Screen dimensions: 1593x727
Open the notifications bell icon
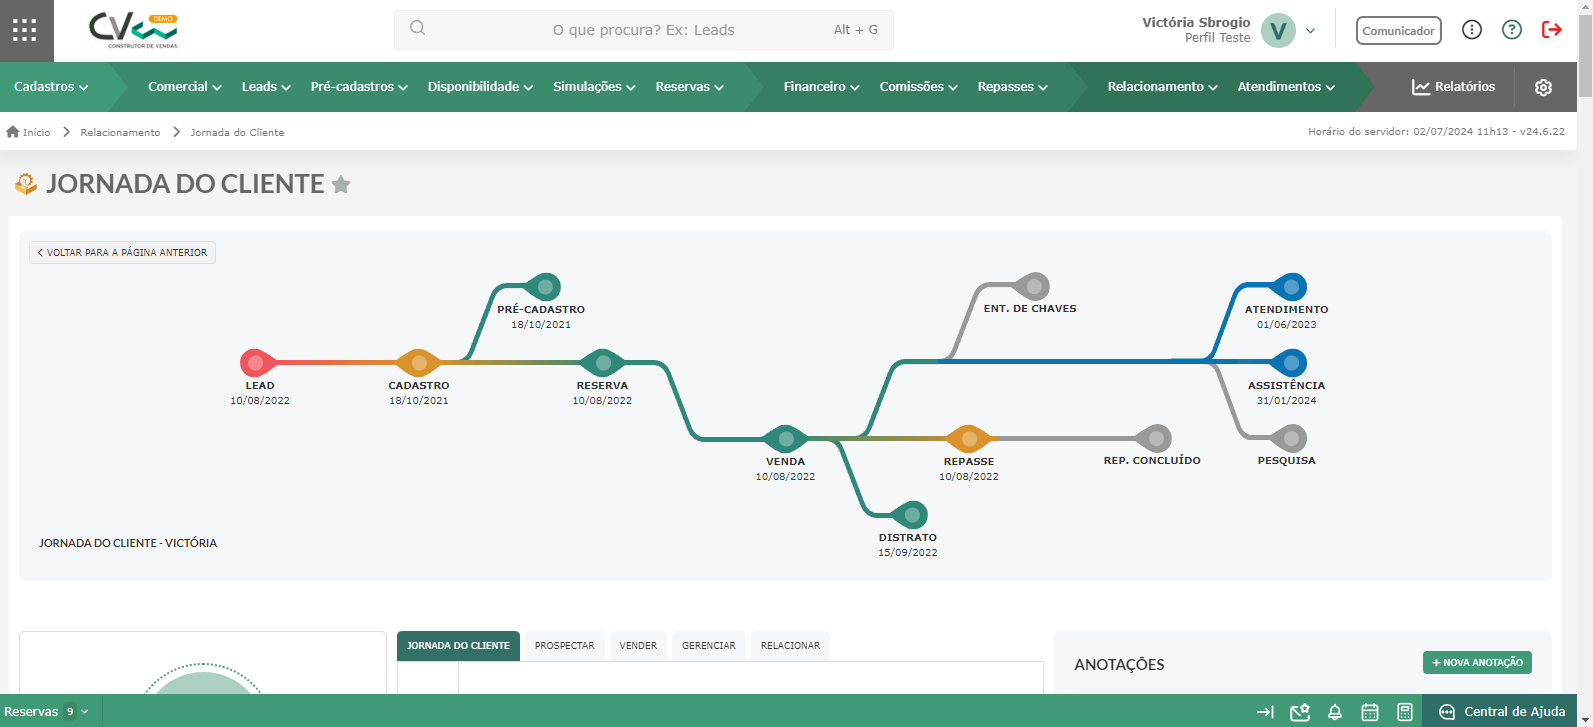[1335, 712]
